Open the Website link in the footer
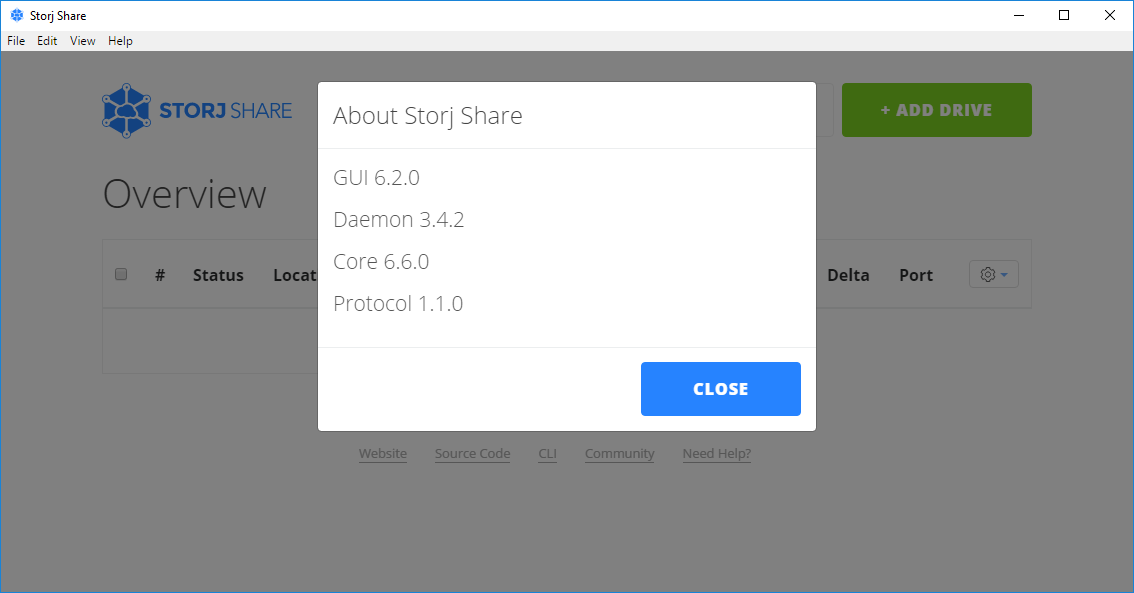The image size is (1134, 593). point(383,453)
